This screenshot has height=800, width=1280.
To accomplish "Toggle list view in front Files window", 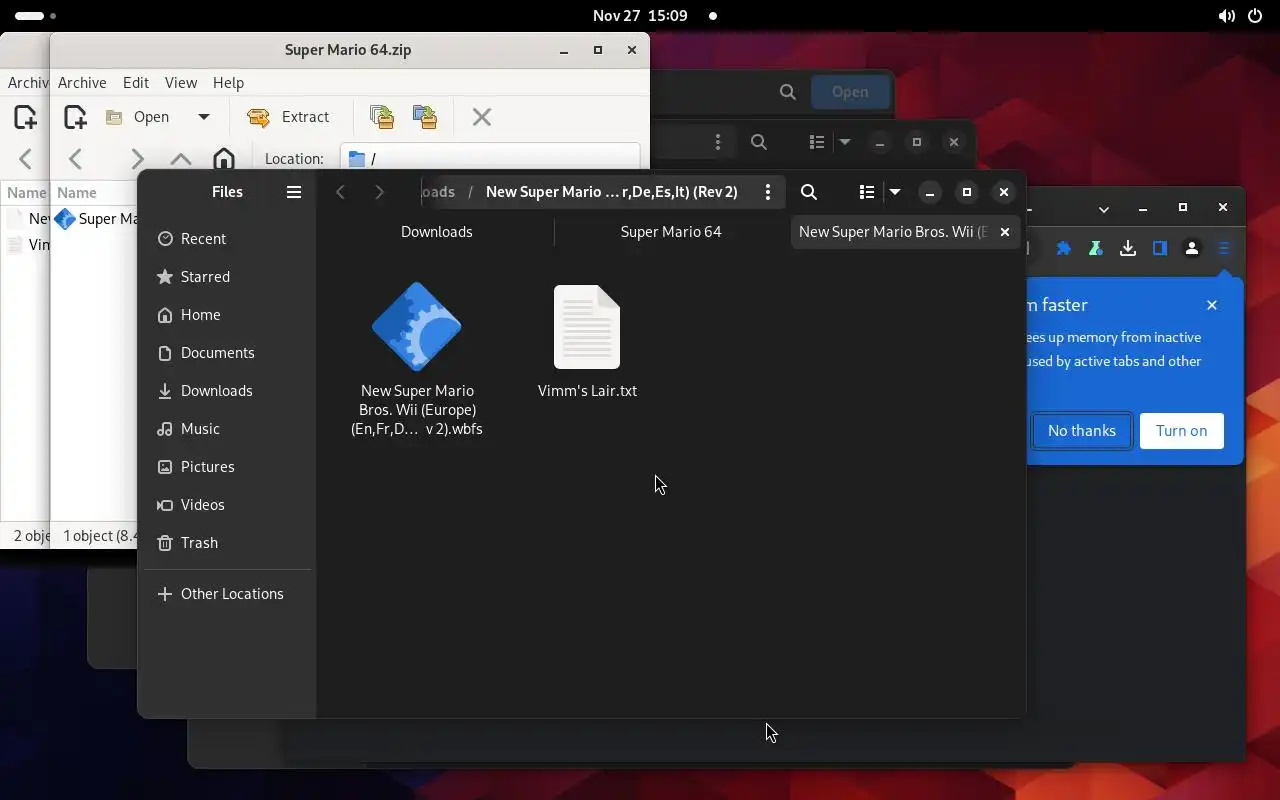I will coord(867,192).
